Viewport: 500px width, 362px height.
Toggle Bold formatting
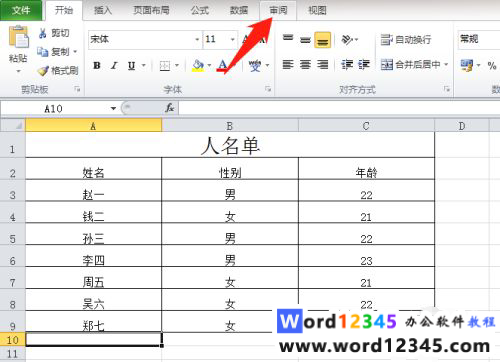[97, 65]
